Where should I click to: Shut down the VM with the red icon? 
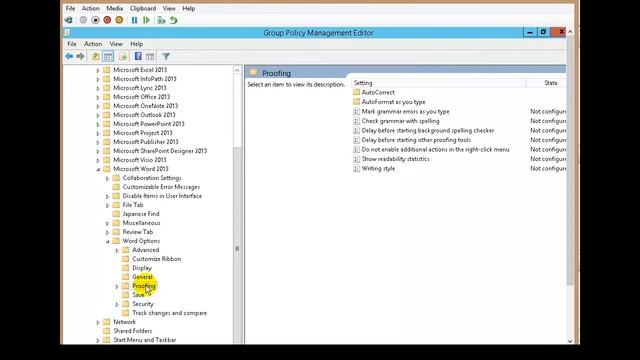107,20
